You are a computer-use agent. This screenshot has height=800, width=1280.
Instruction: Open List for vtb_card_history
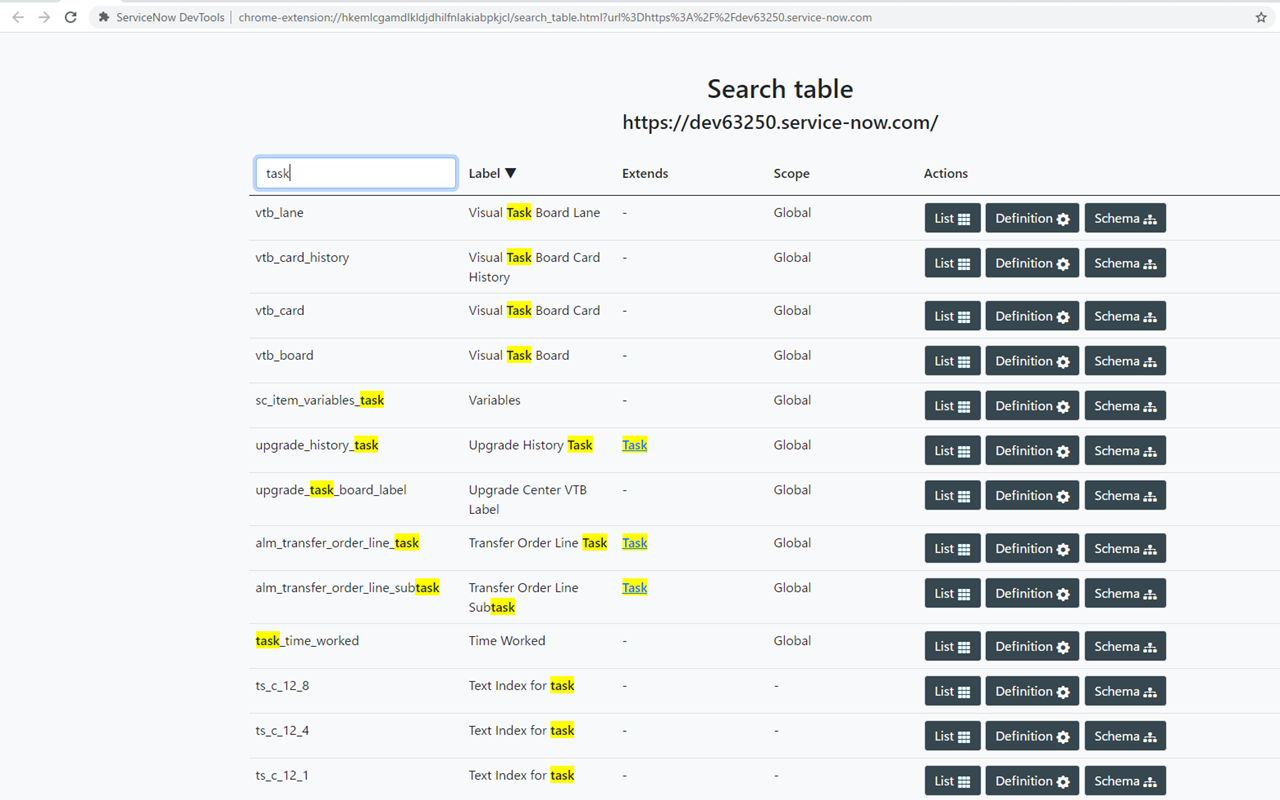pyautogui.click(x=952, y=263)
